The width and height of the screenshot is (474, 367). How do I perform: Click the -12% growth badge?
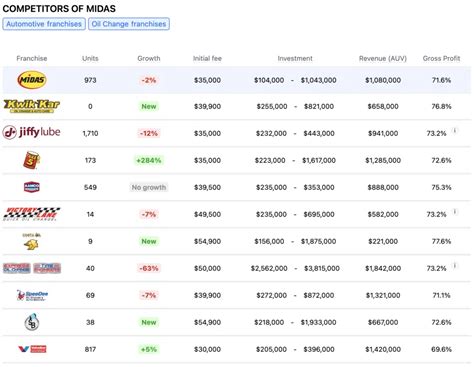pos(149,133)
